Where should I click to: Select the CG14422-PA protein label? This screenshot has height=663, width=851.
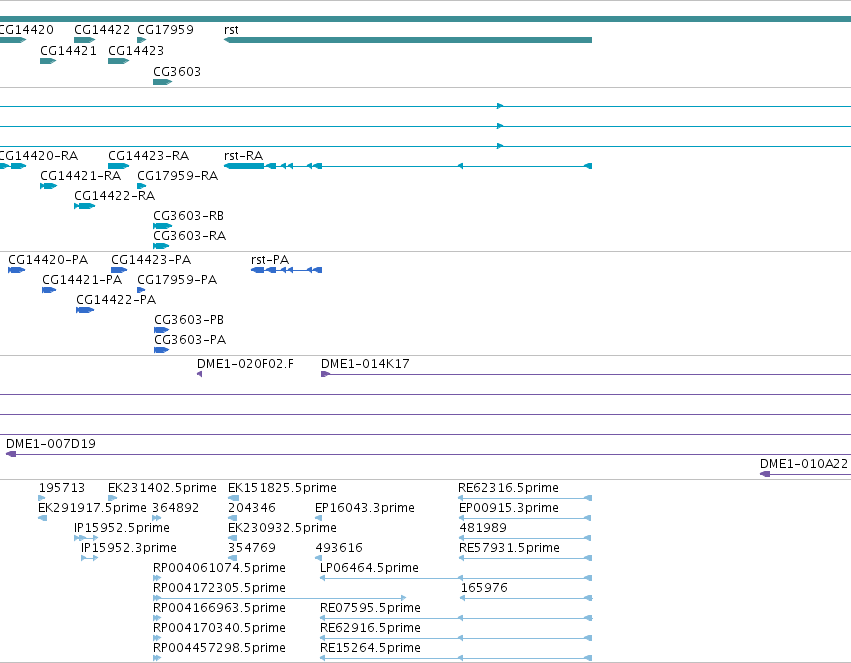coord(116,300)
